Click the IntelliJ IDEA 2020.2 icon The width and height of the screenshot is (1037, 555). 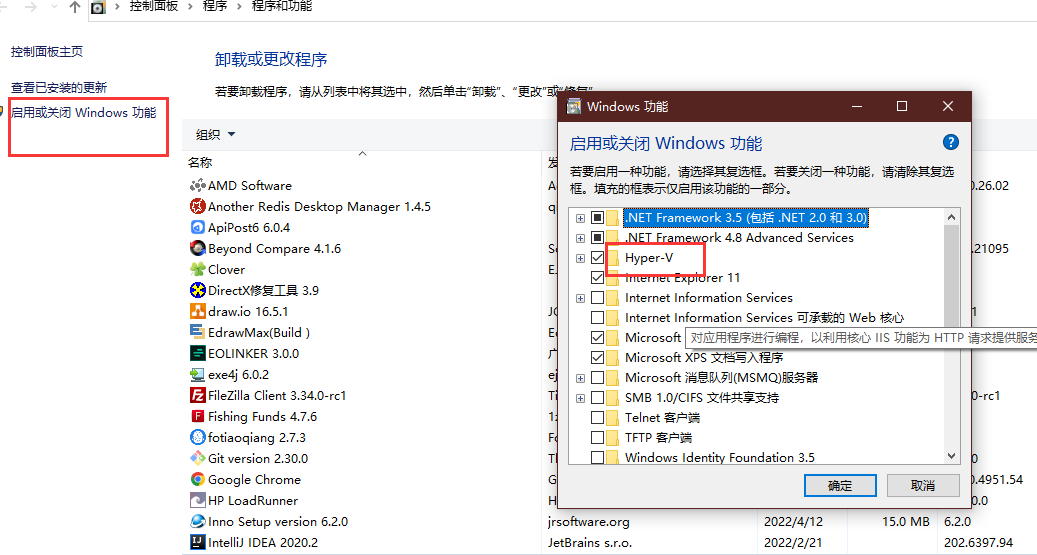click(197, 542)
